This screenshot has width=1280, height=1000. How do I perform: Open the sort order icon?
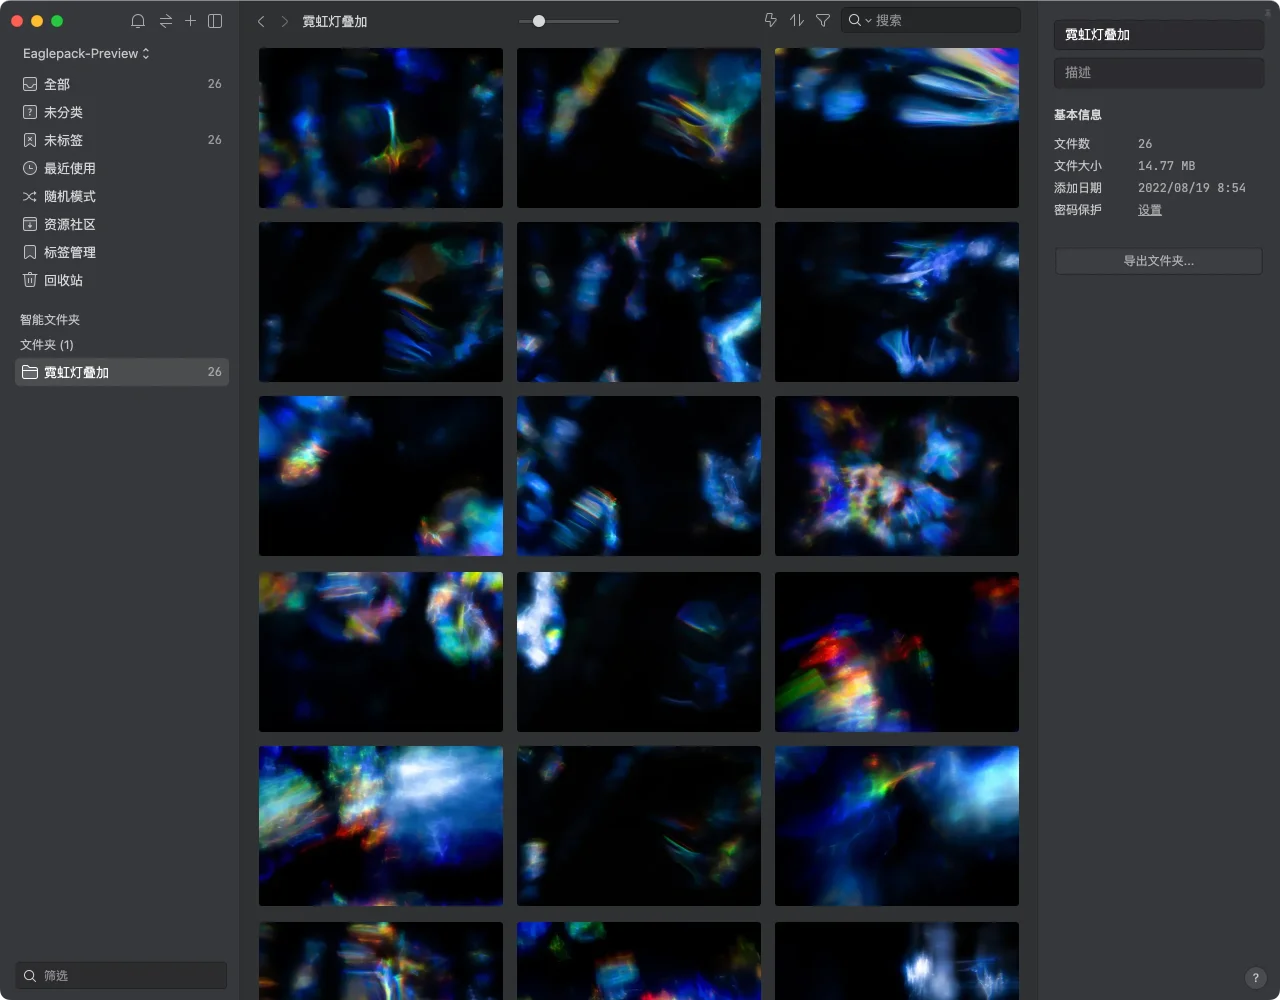pos(797,20)
